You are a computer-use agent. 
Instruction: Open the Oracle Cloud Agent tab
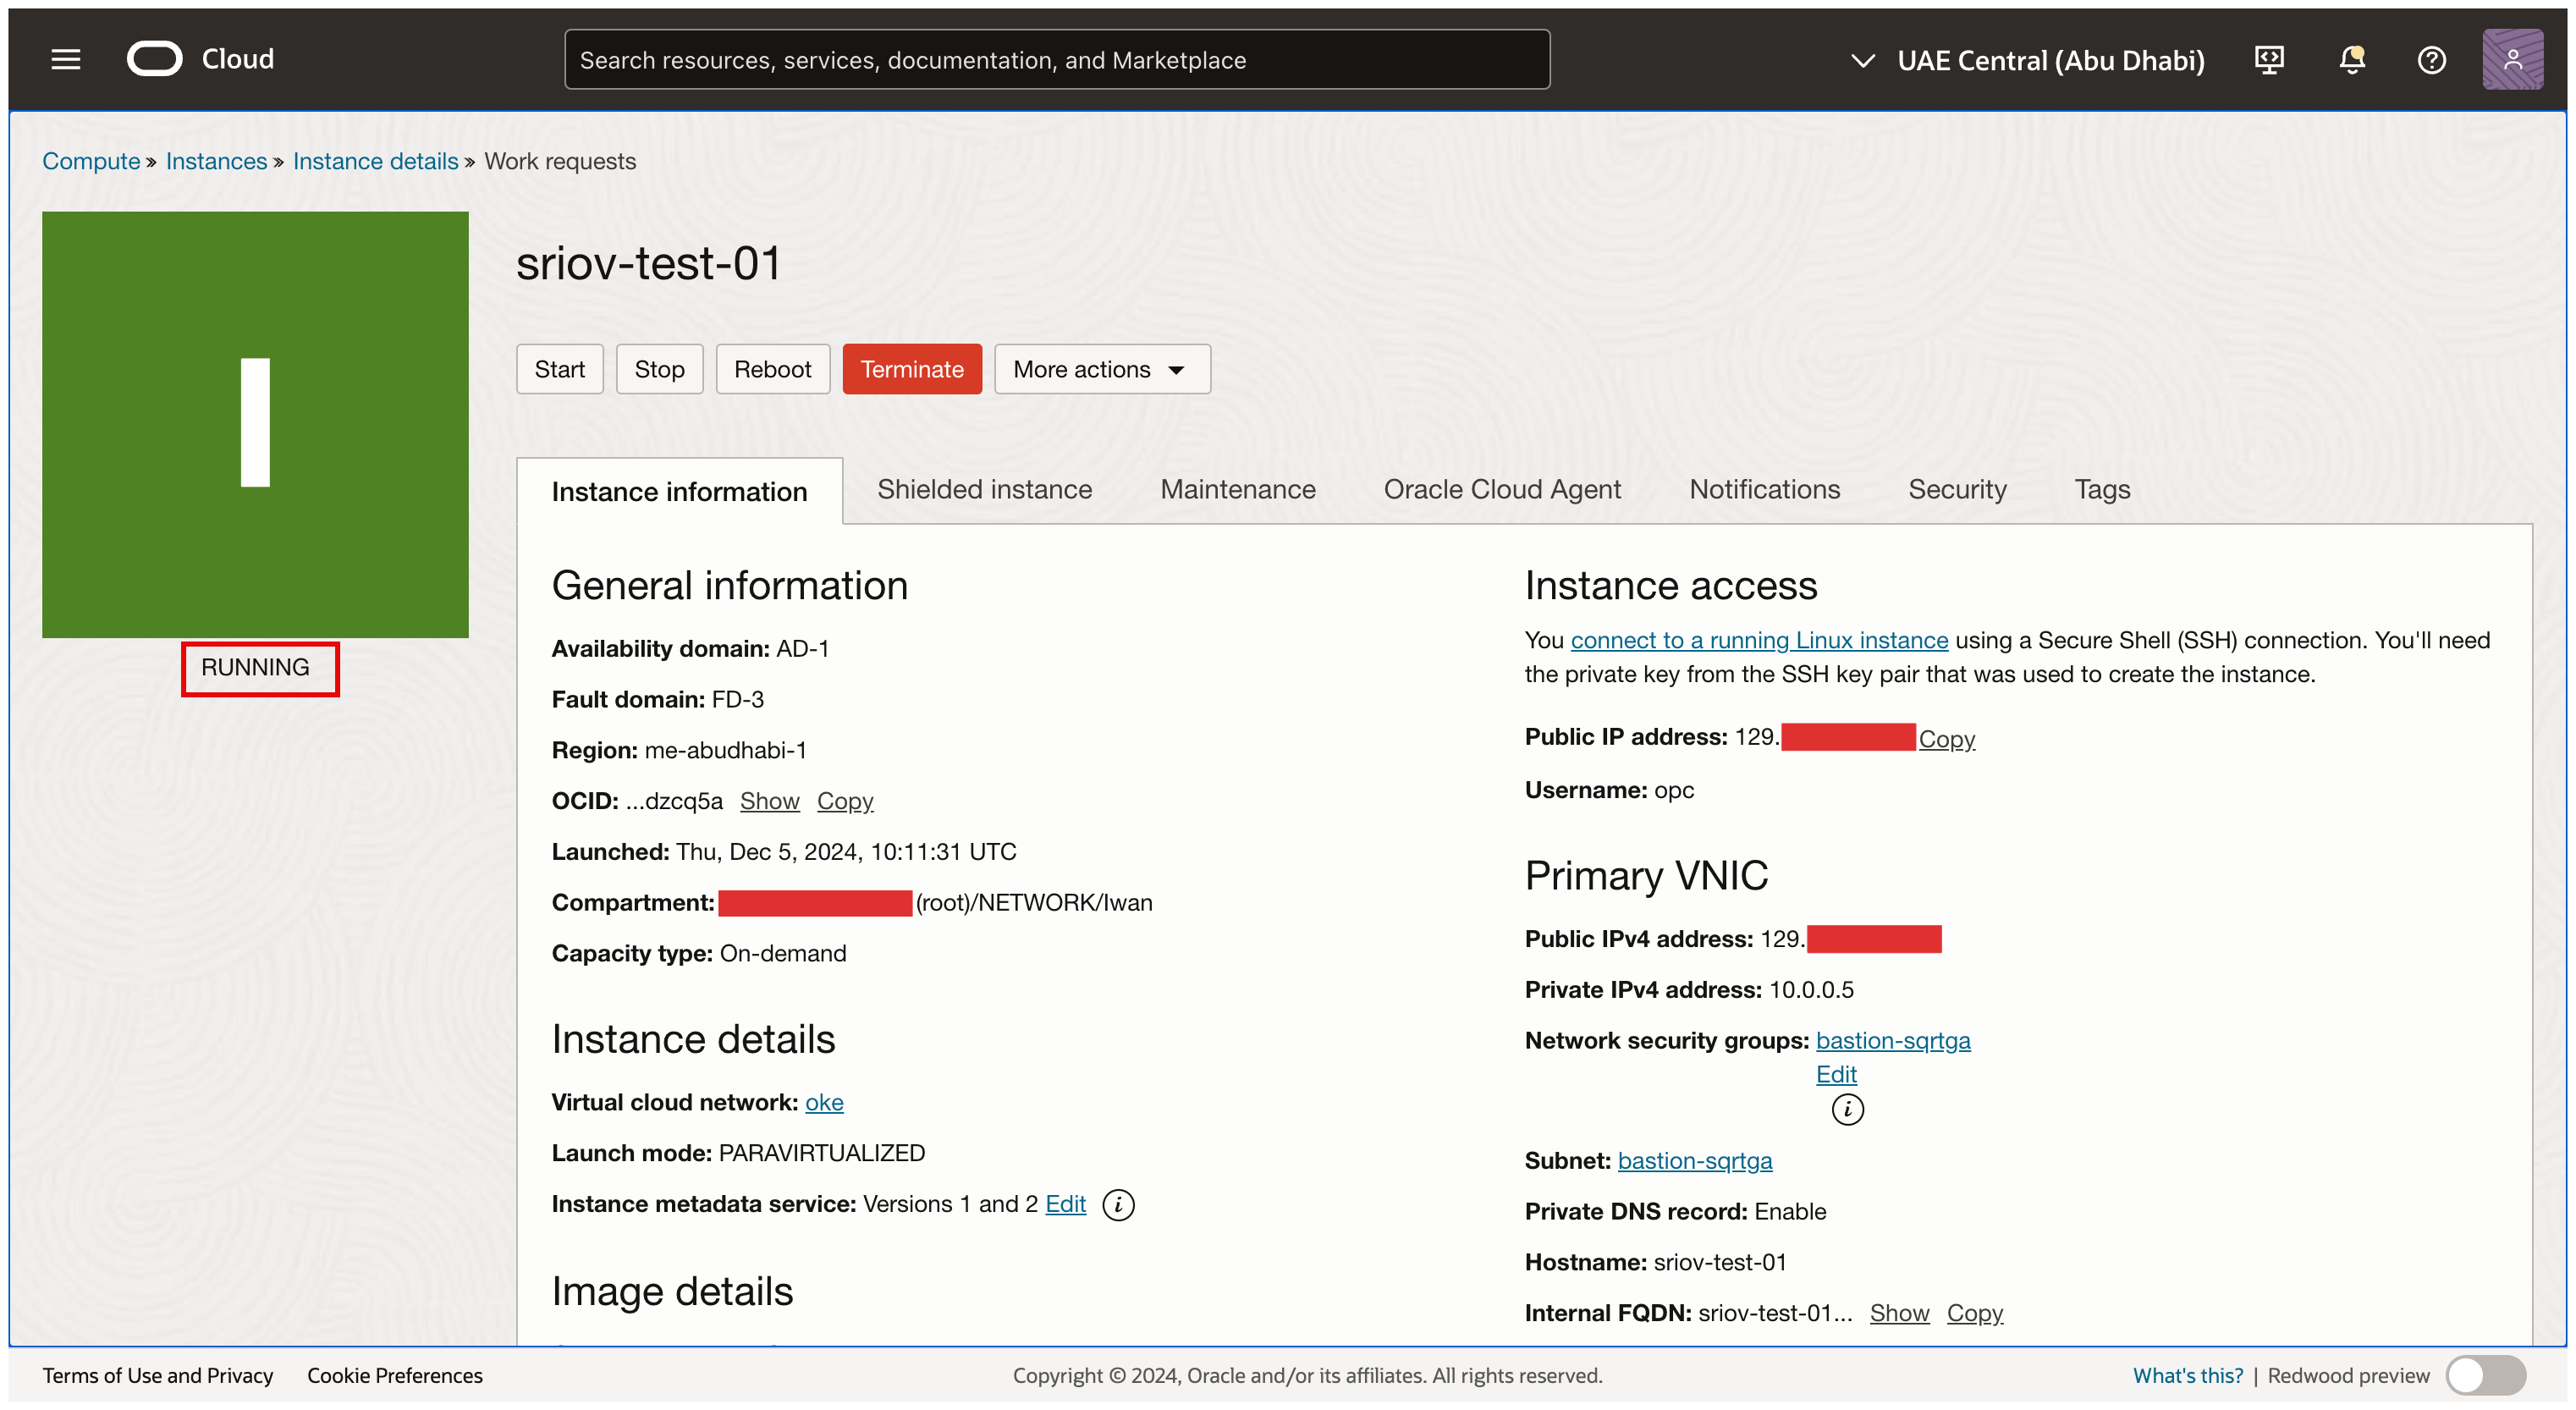click(x=1501, y=489)
